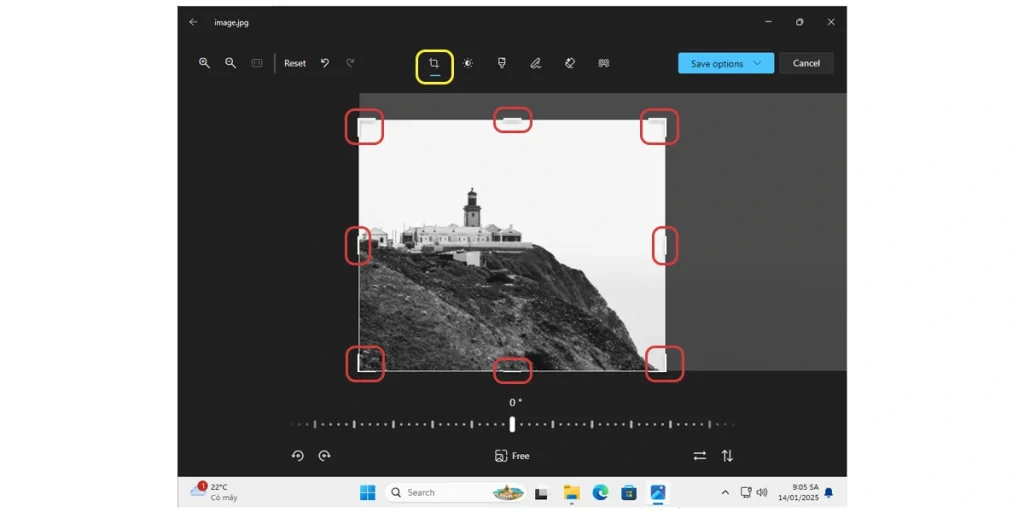Open the Adjustment (brightness) tool

click(468, 63)
